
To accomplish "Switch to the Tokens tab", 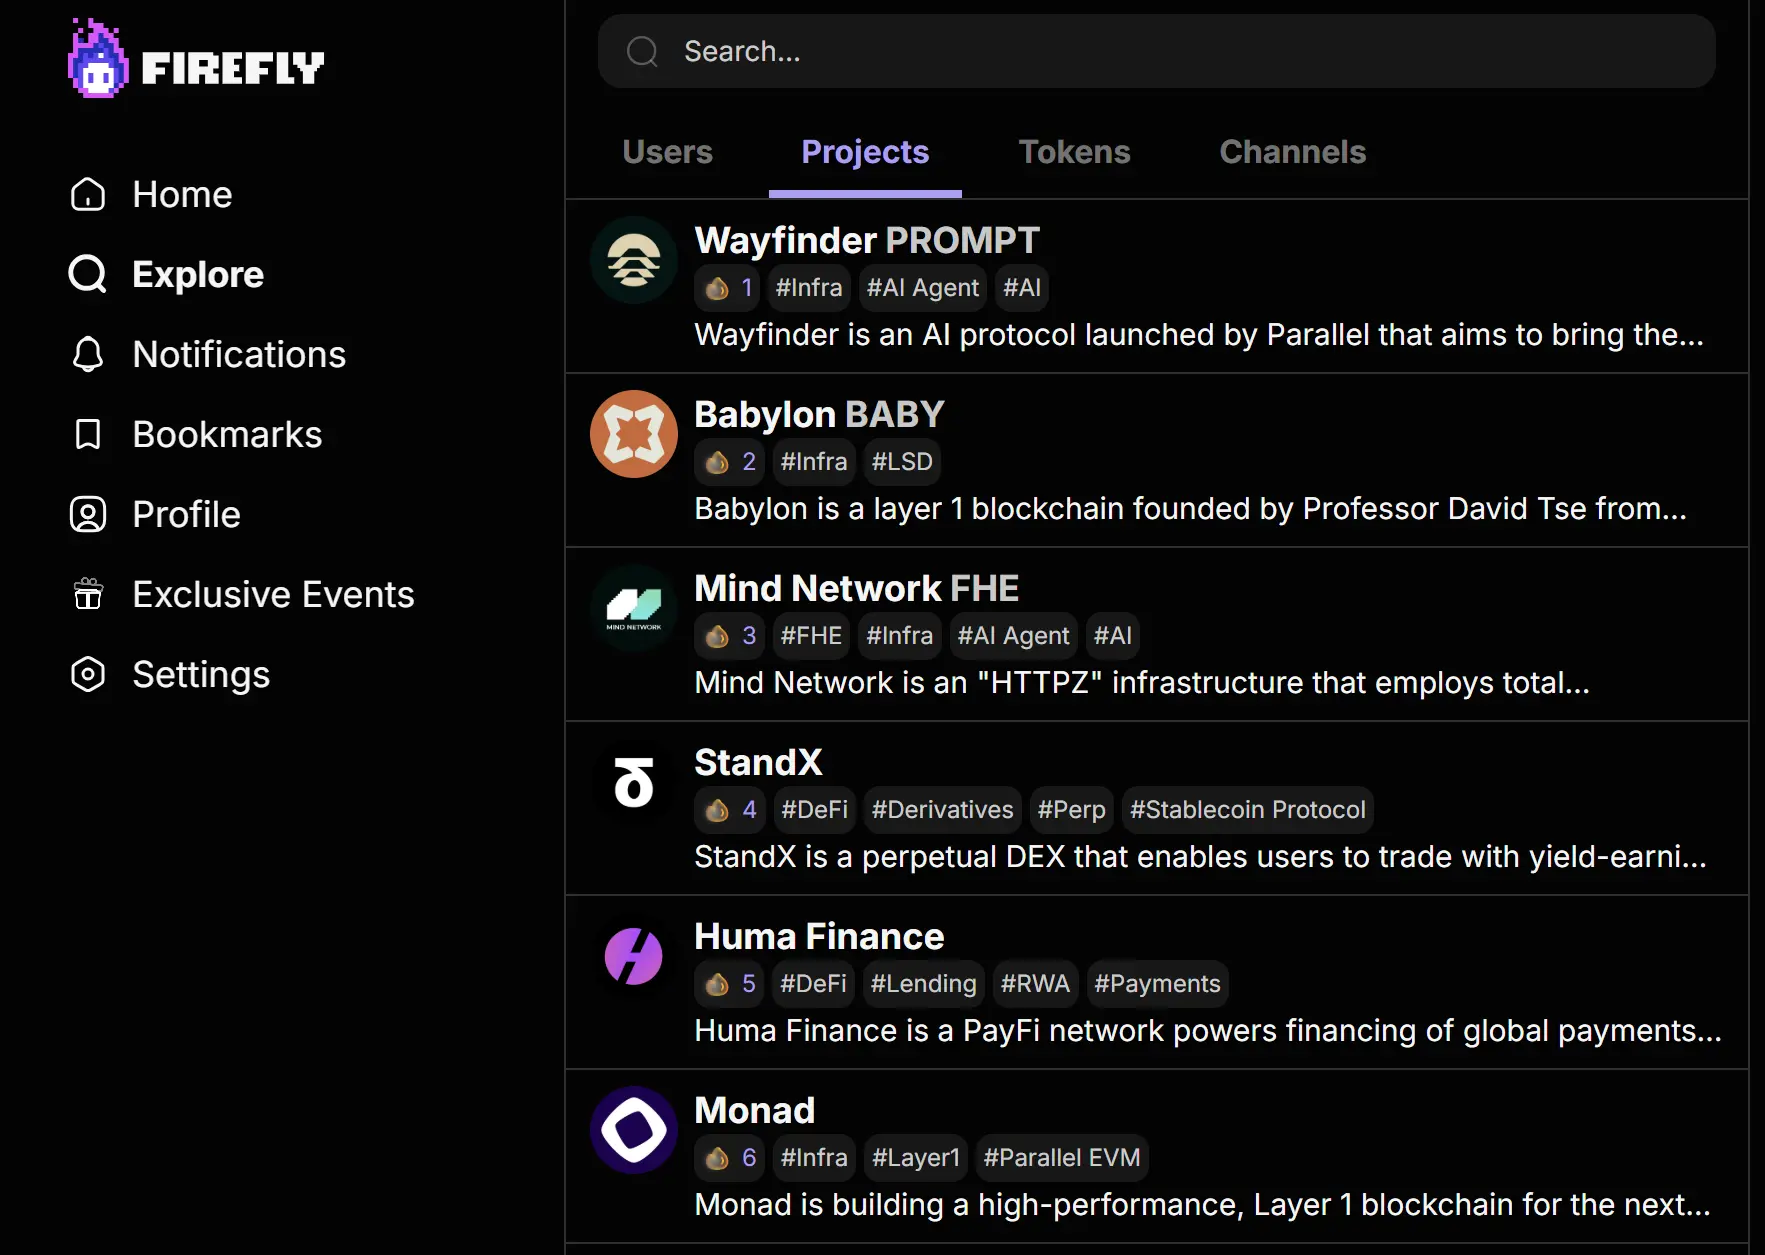I will (x=1074, y=152).
